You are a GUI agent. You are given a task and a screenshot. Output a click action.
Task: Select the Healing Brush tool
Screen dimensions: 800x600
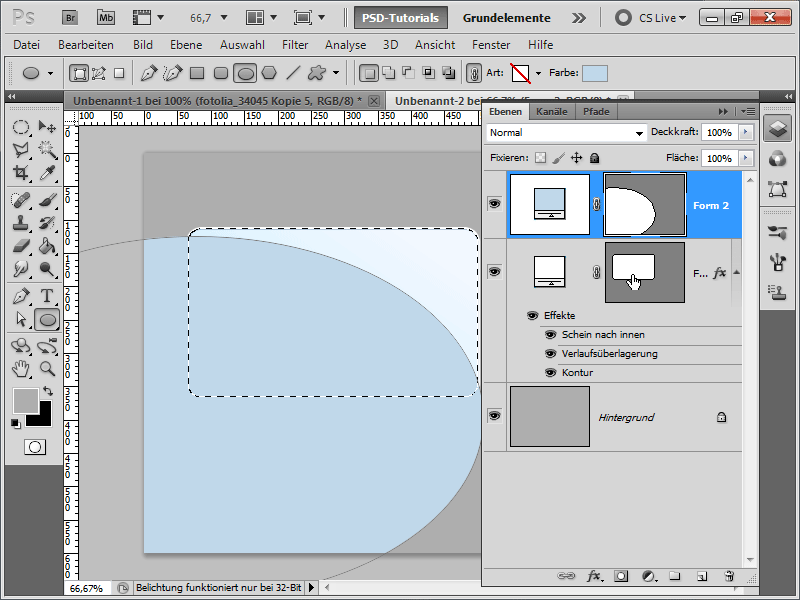20,200
